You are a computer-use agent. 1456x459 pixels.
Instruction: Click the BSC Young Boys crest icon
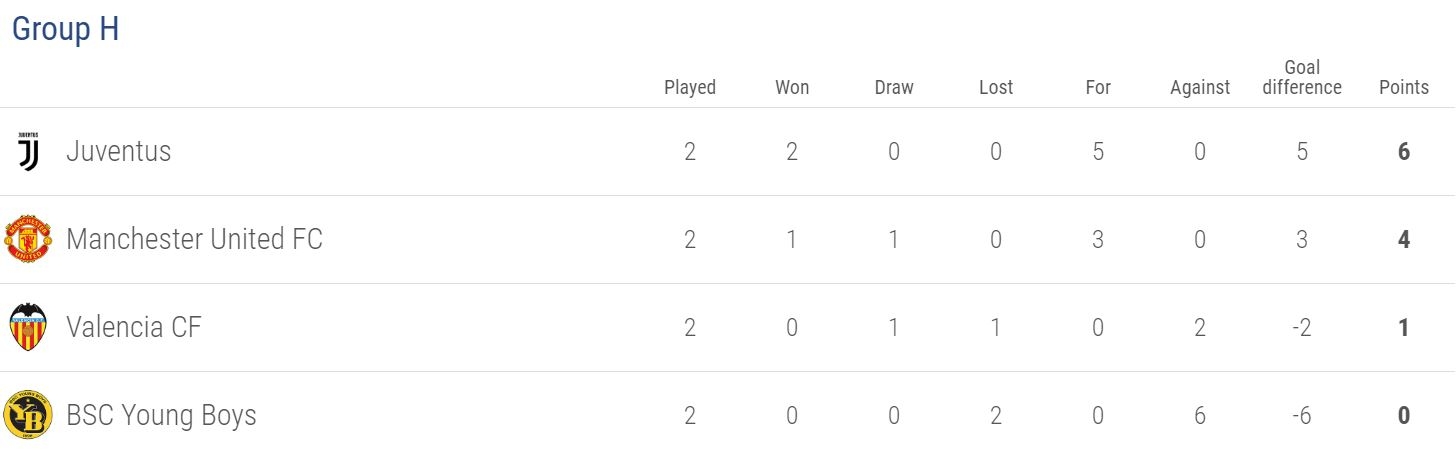click(28, 415)
